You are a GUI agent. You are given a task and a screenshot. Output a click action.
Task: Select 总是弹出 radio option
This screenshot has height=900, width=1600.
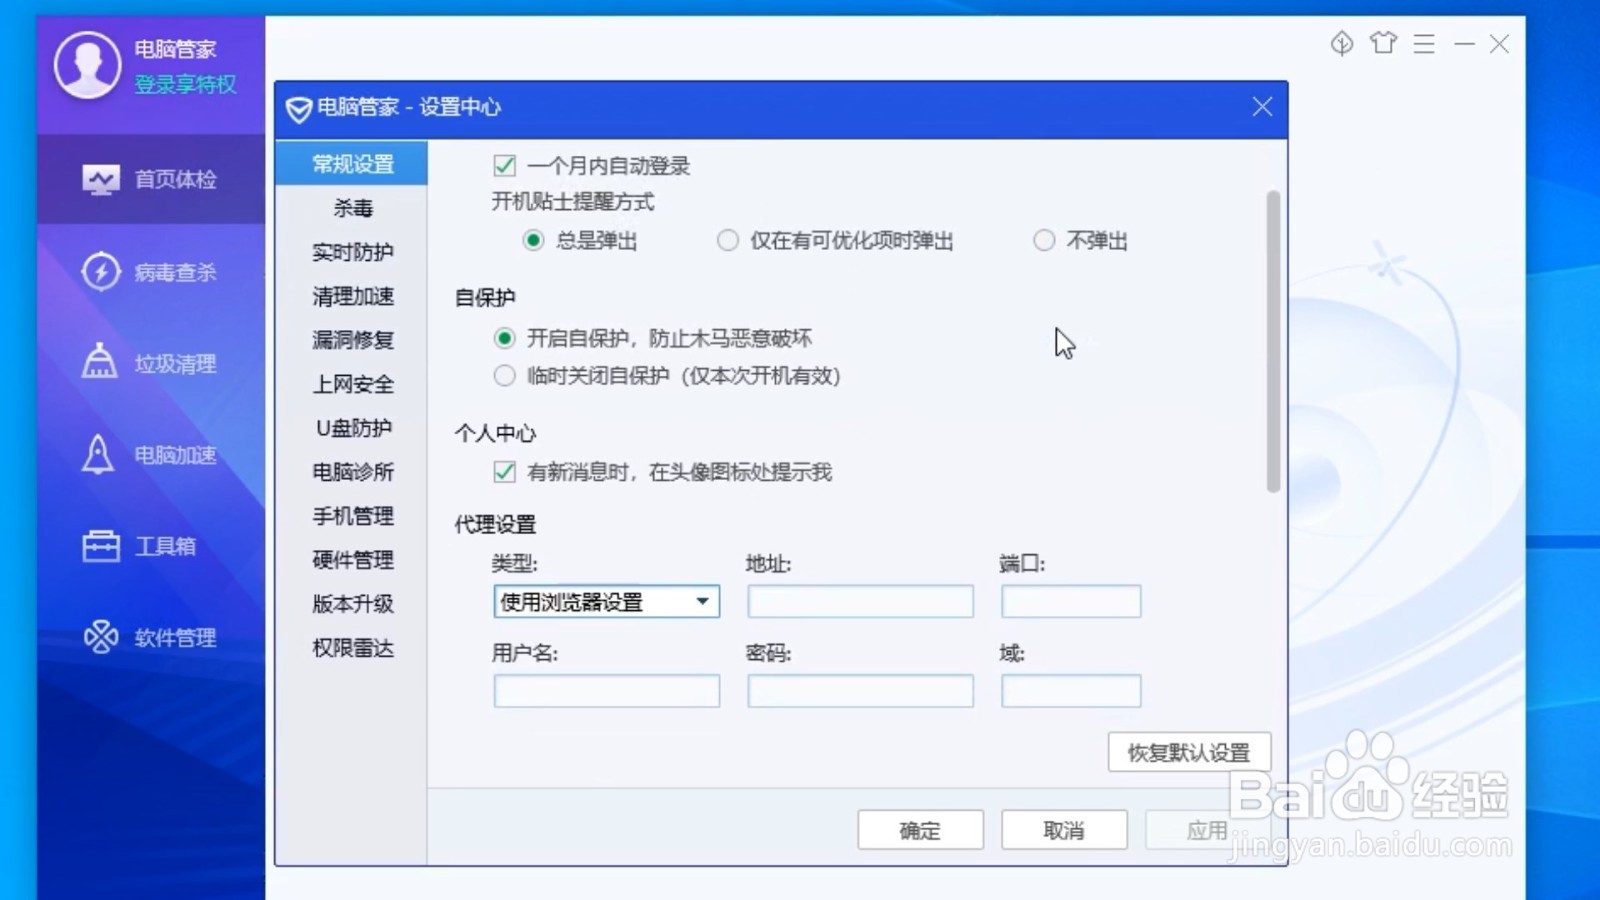coord(533,241)
